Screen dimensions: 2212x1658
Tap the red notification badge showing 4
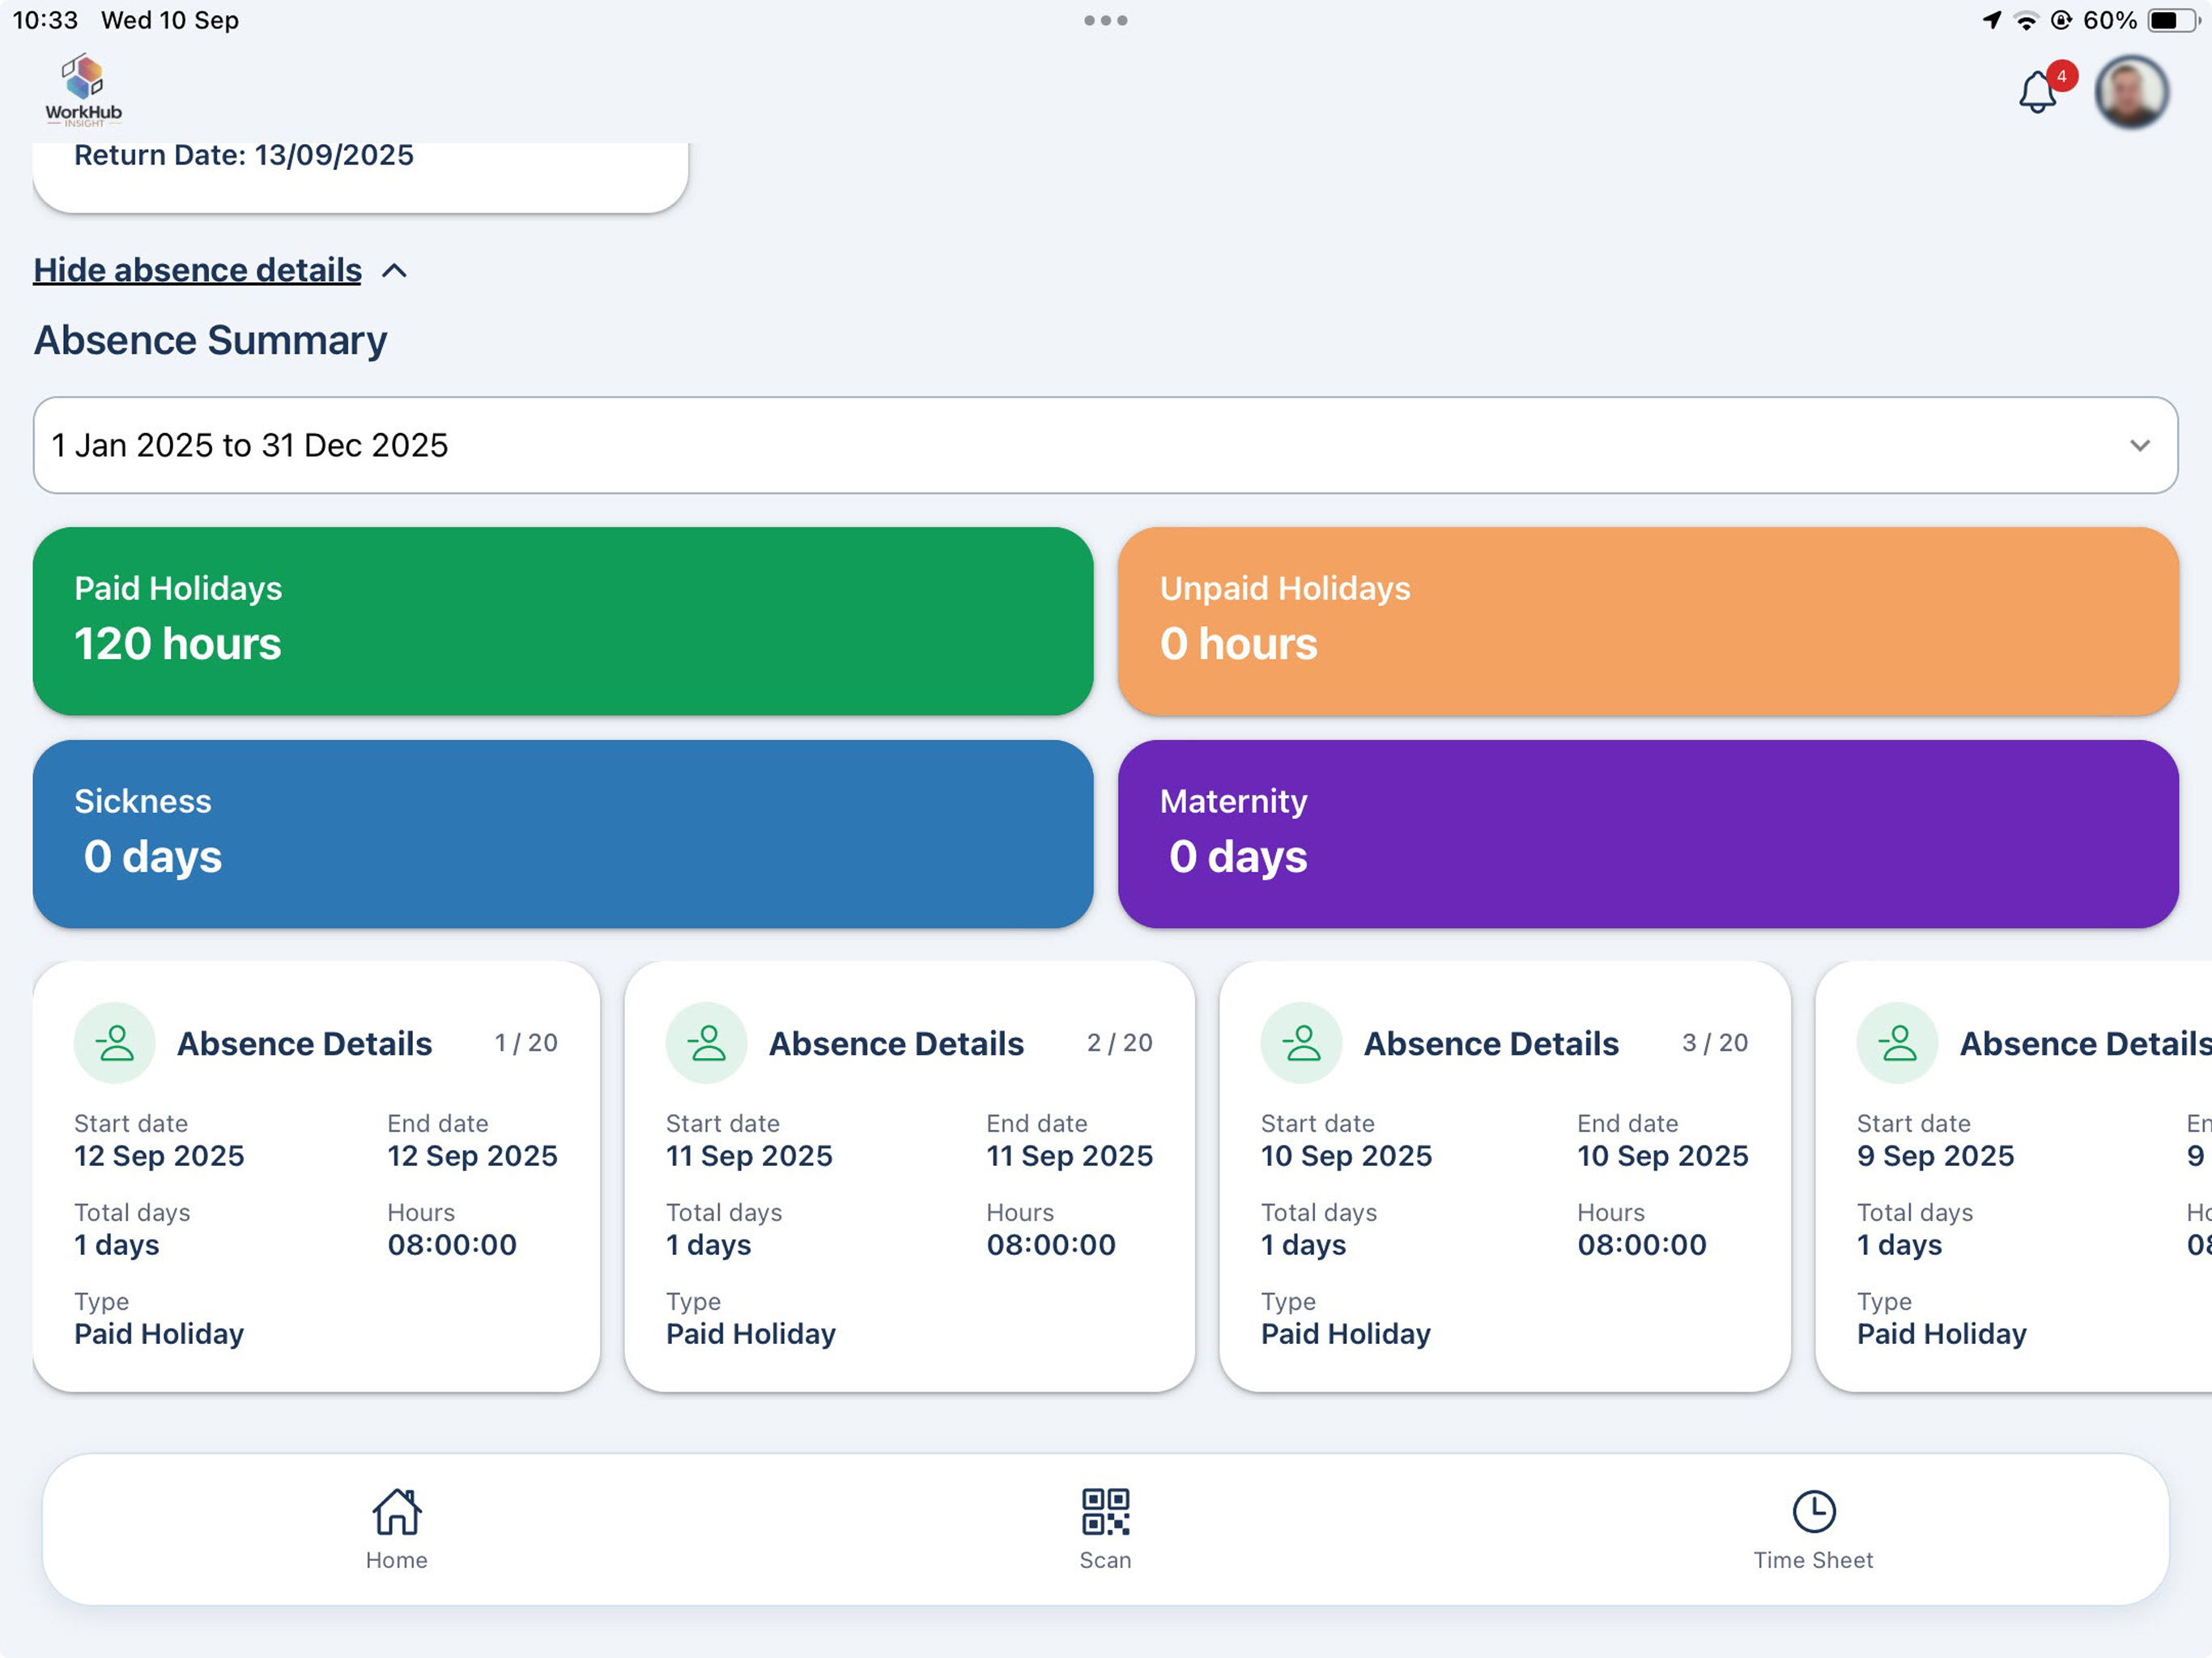[x=2061, y=76]
